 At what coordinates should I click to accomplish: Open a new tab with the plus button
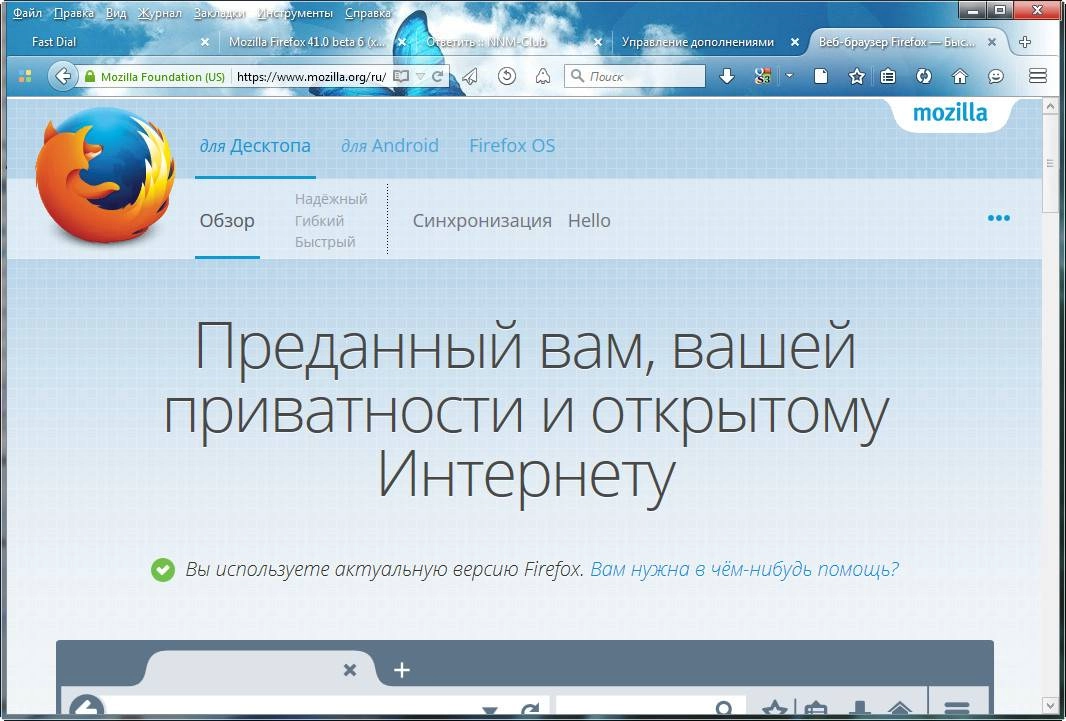tap(1025, 42)
